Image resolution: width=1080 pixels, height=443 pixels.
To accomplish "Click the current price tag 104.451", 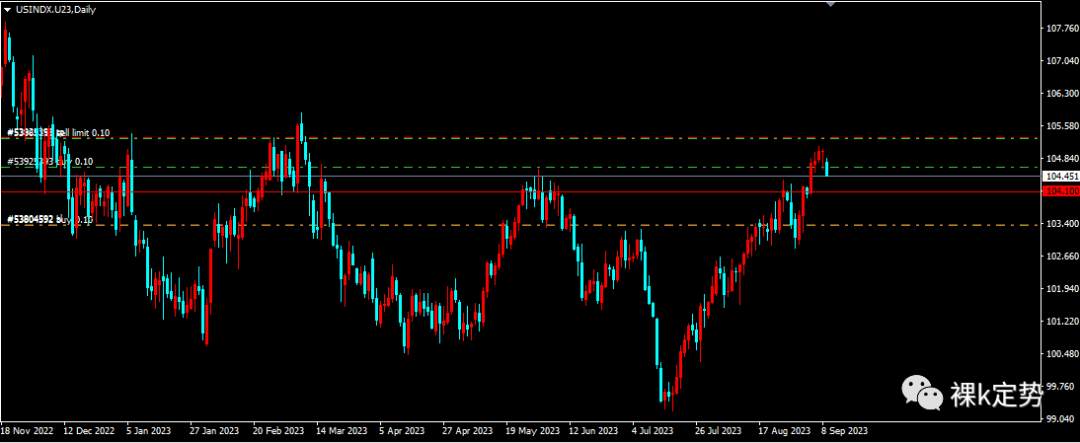I will [x=1061, y=176].
